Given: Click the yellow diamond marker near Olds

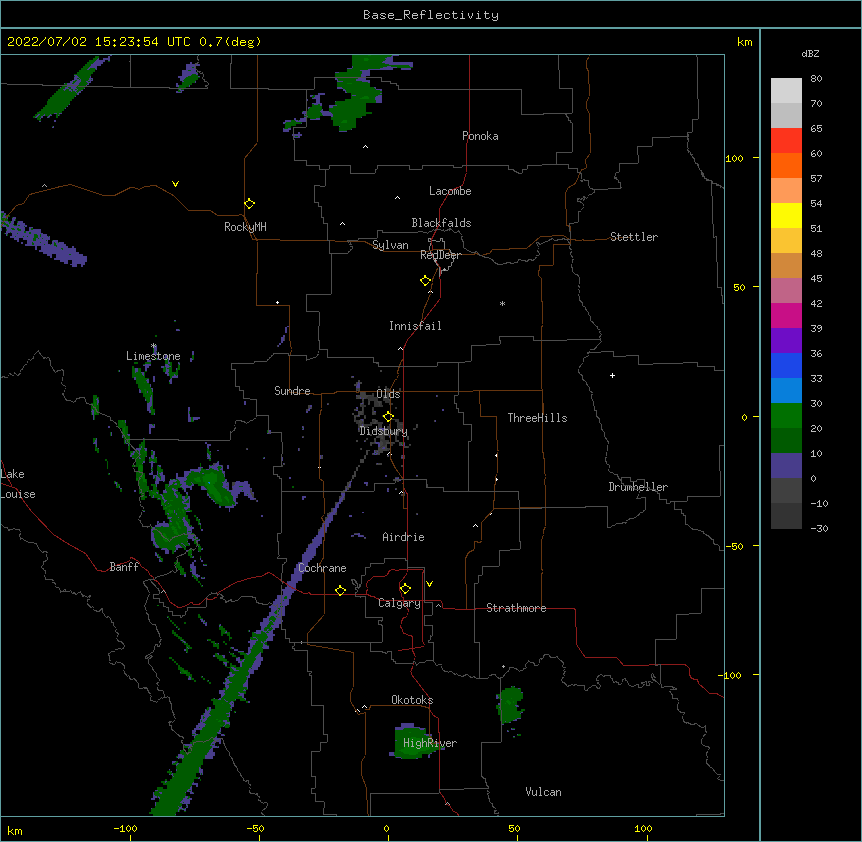Looking at the screenshot, I should pyautogui.click(x=388, y=416).
